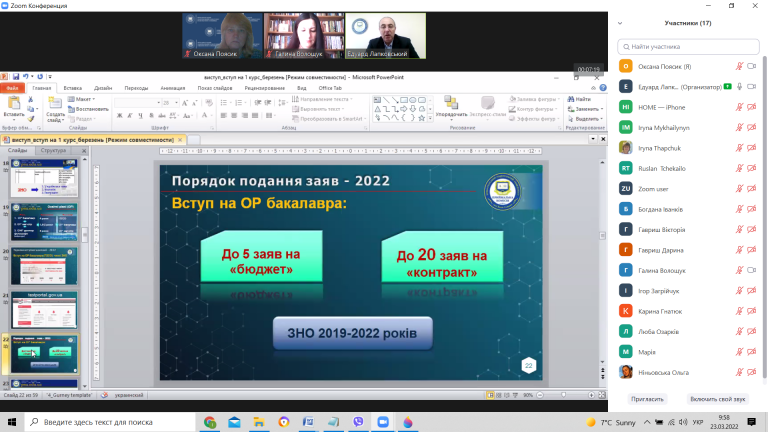Open Zoom app in the Windows taskbar

[x=383, y=422]
